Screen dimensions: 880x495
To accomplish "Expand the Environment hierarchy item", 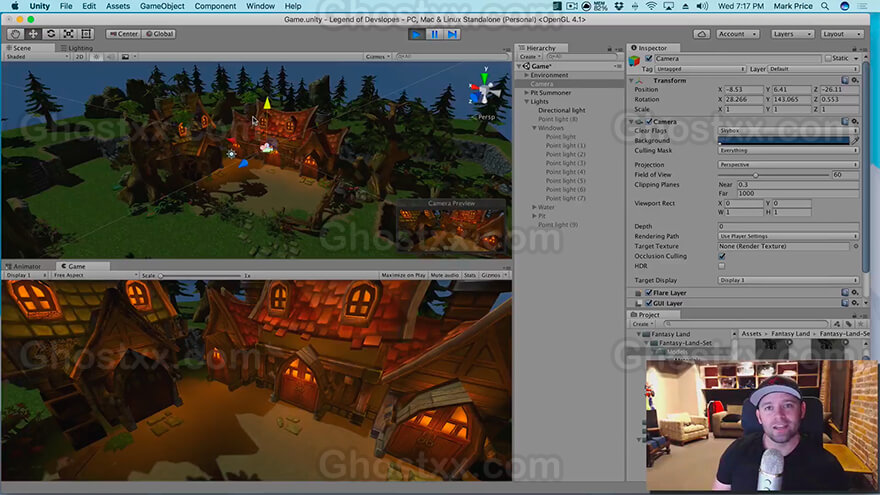I will (526, 75).
